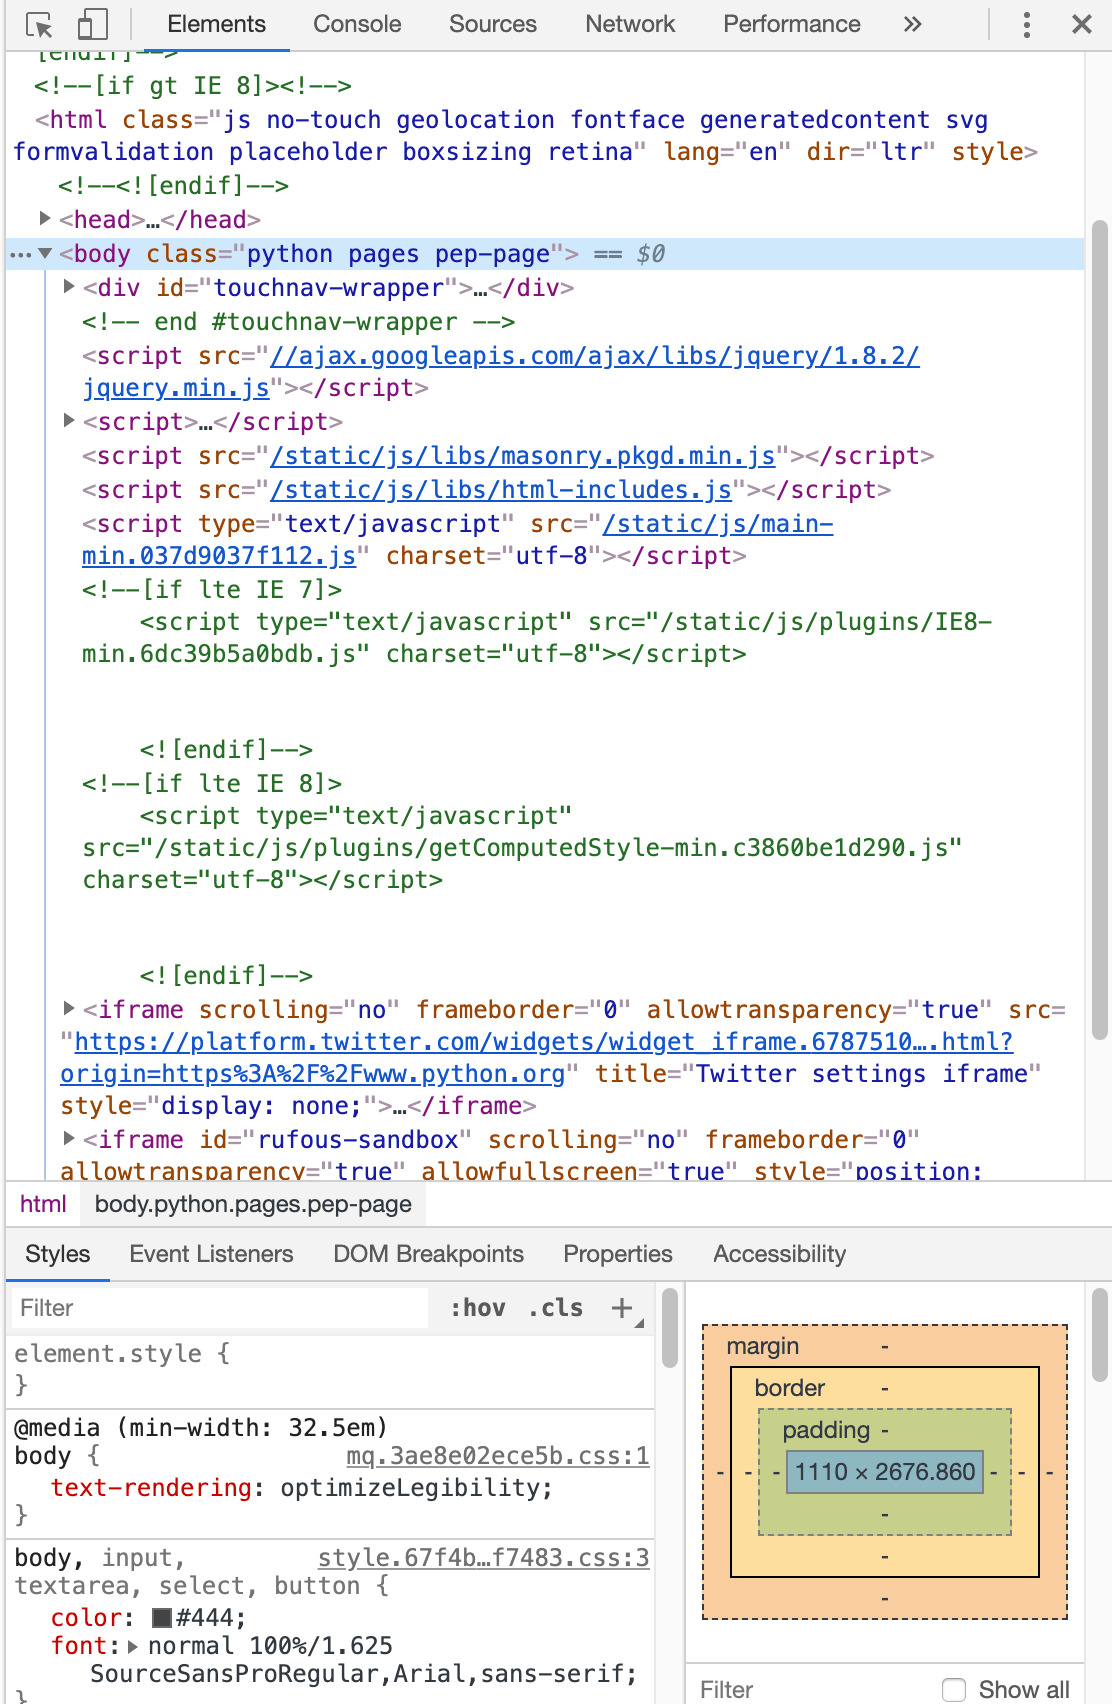The height and width of the screenshot is (1704, 1112).
Task: Open the mq.3ae8e02ece5b.css:1 source link
Action: (x=498, y=1456)
